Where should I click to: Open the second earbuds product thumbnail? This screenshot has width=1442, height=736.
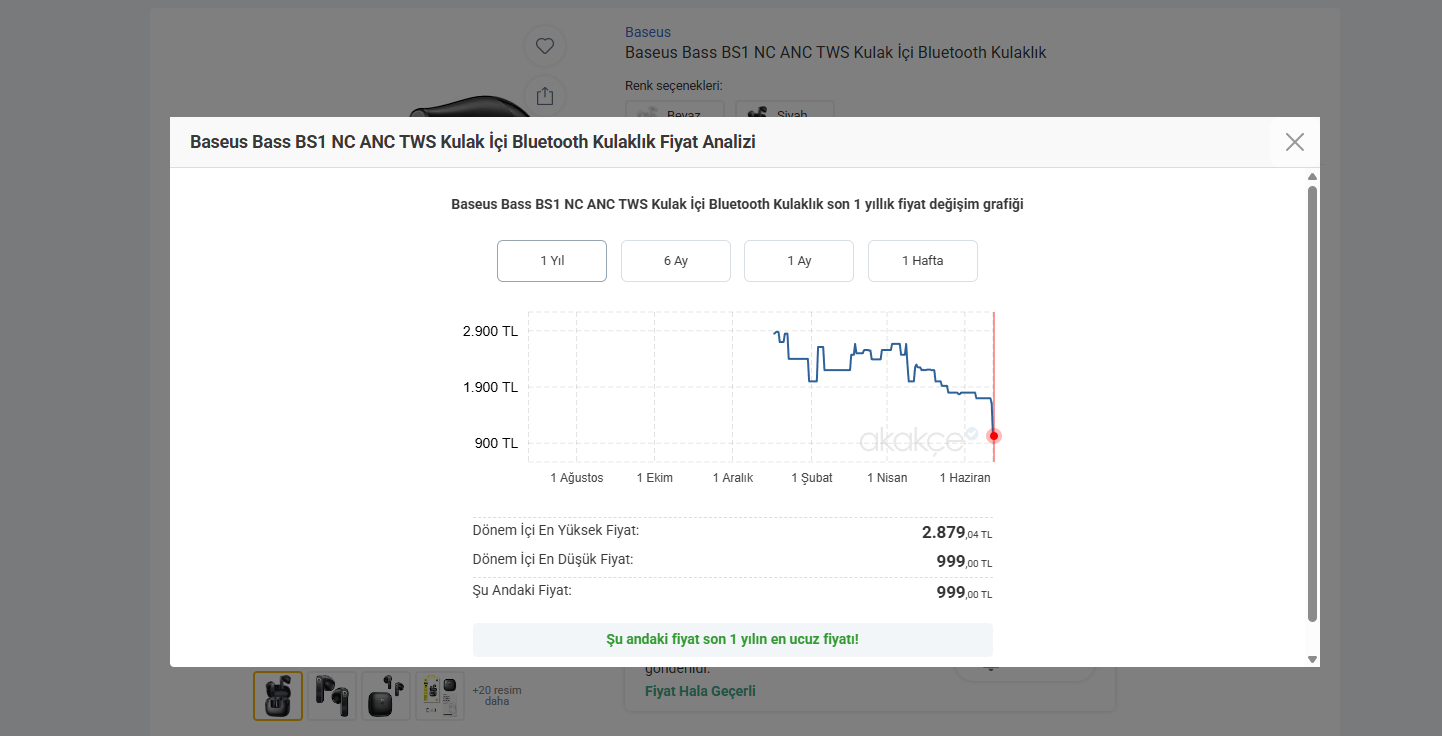pyautogui.click(x=332, y=695)
